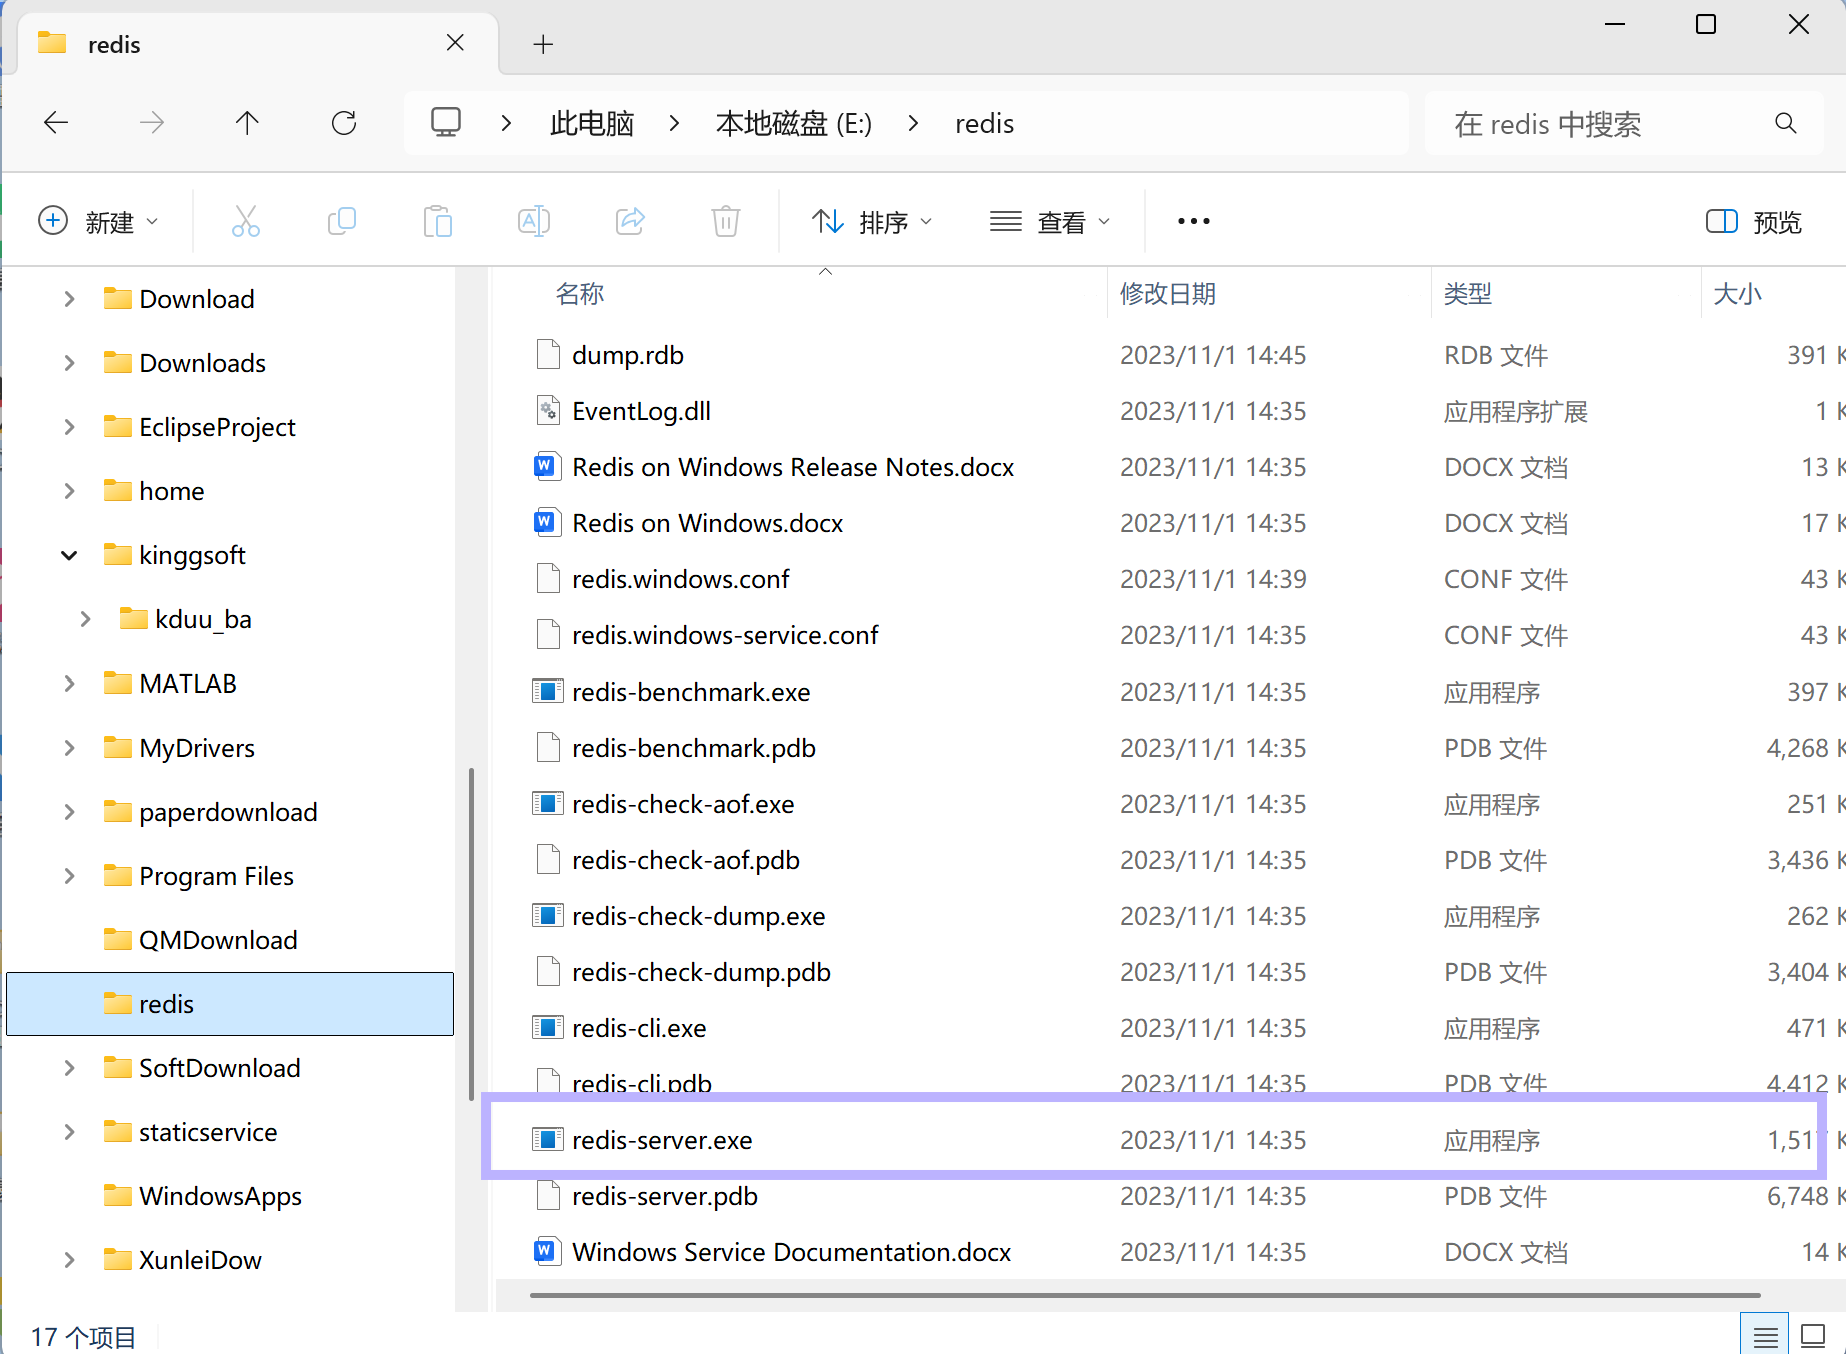This screenshot has width=1846, height=1354.
Task: Click the Word icon of Redis on Windows.docx
Action: point(546,522)
